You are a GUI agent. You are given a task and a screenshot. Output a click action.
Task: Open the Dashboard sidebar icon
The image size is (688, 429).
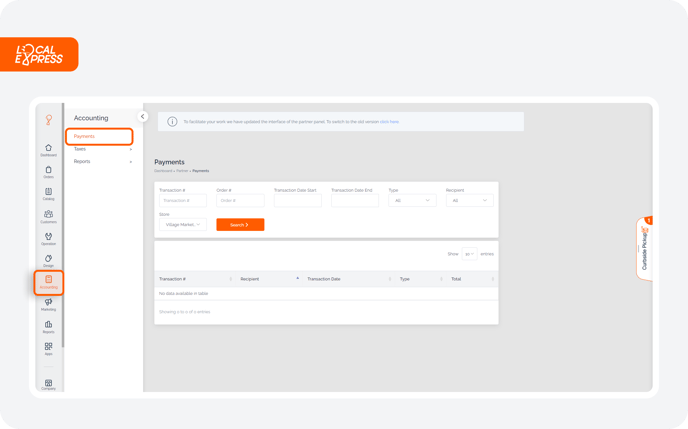pos(48,150)
